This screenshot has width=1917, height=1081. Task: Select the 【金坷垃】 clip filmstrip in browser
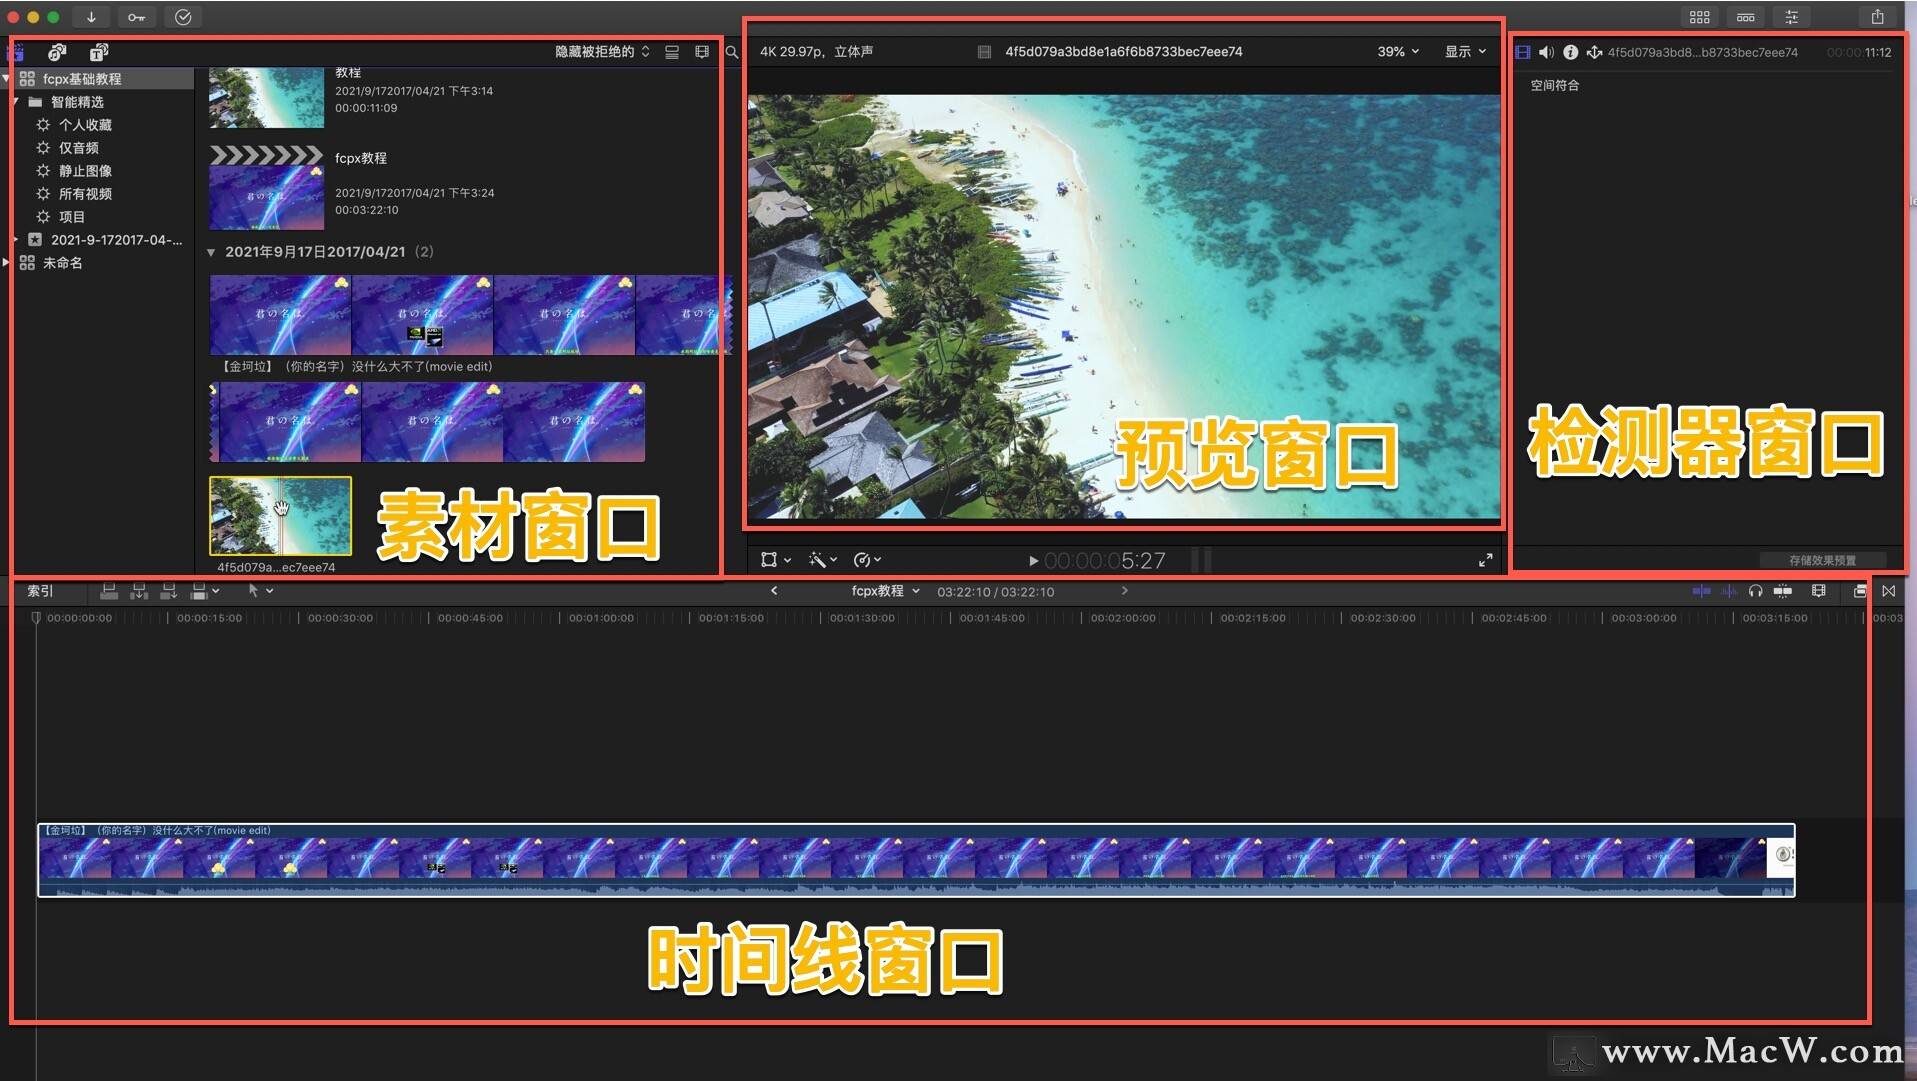coord(470,315)
